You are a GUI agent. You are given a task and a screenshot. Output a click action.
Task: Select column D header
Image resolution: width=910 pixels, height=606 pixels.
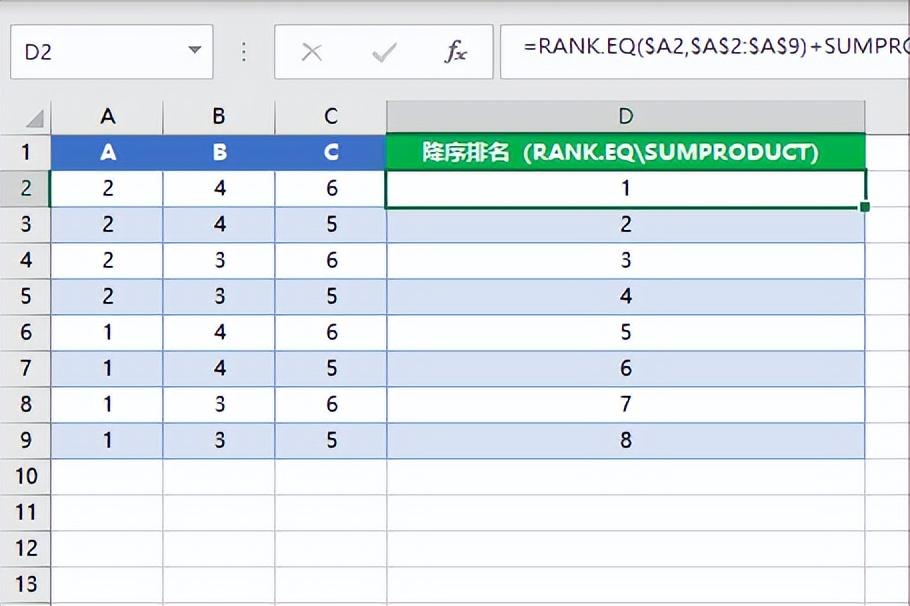coord(626,117)
